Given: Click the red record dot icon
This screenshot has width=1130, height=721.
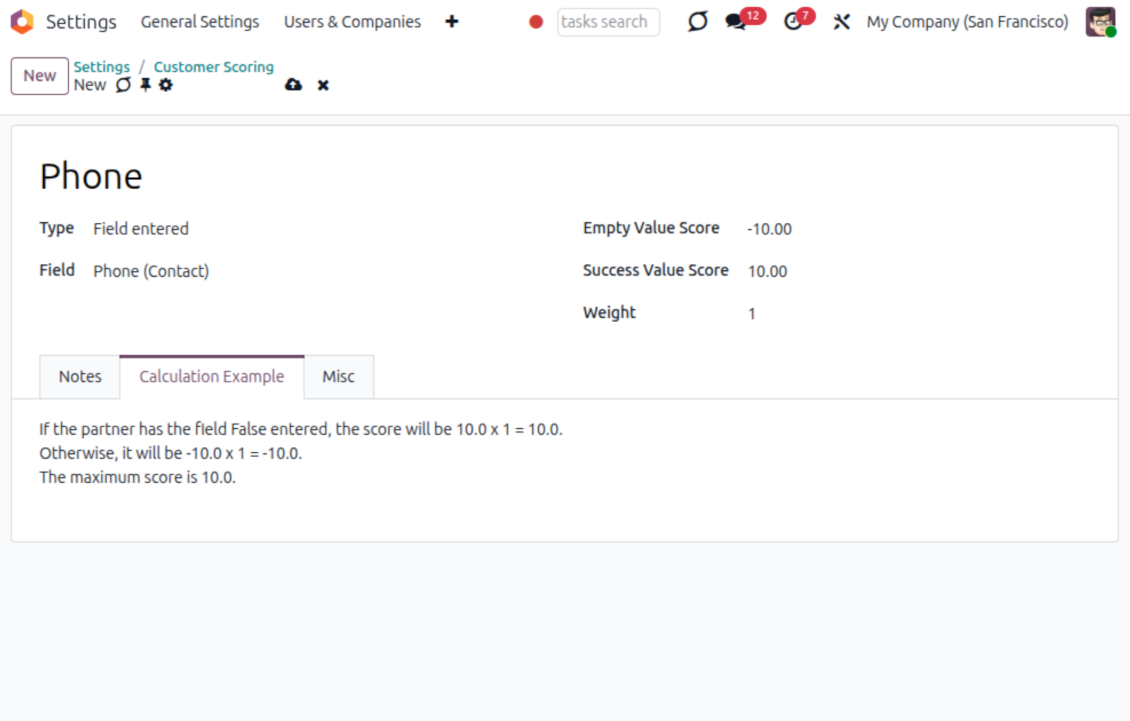Looking at the screenshot, I should pos(536,22).
